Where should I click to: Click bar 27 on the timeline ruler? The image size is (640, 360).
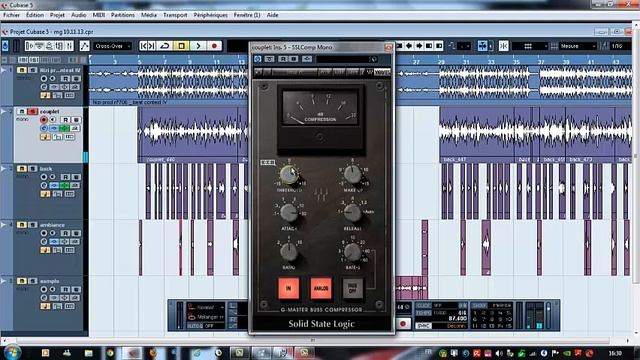coord(416,62)
